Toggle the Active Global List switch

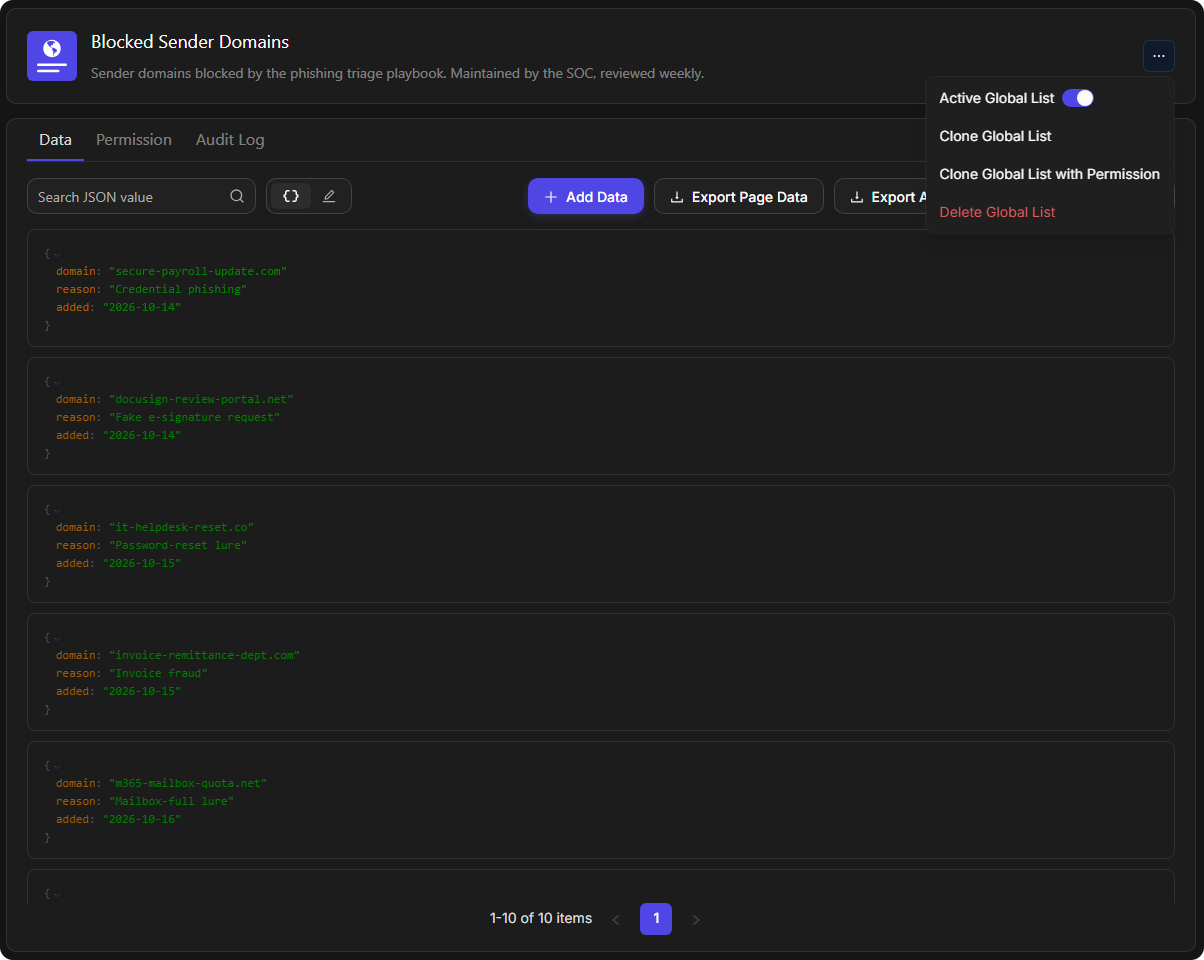tap(1078, 98)
